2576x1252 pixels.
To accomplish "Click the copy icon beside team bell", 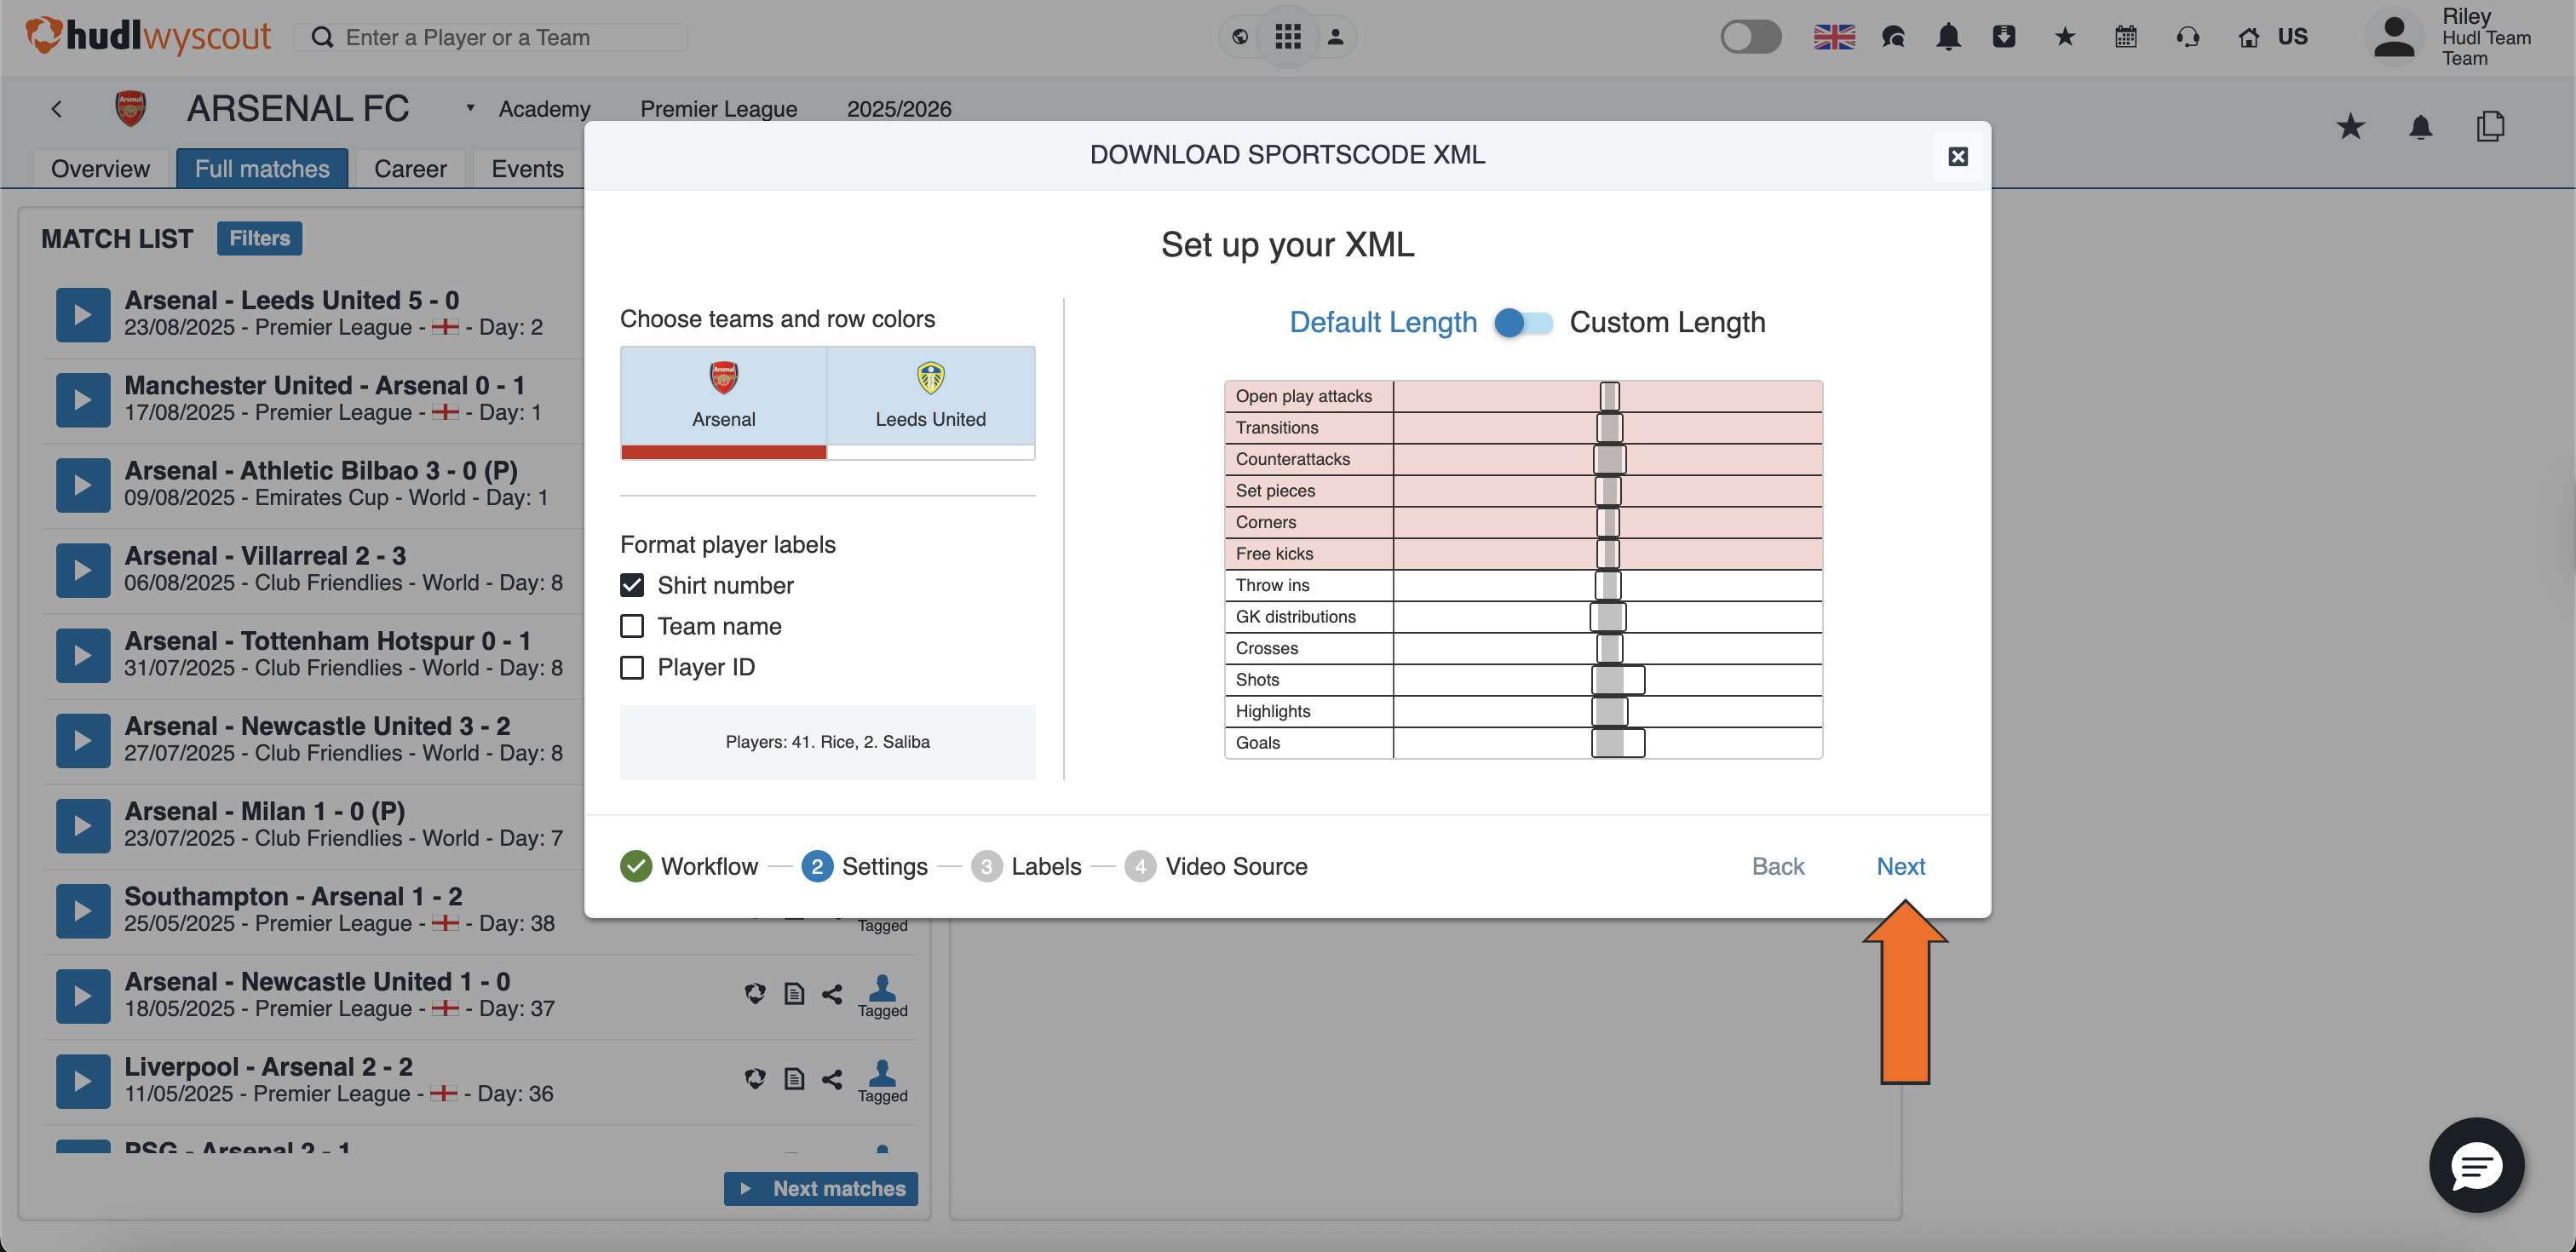I will pyautogui.click(x=2490, y=127).
